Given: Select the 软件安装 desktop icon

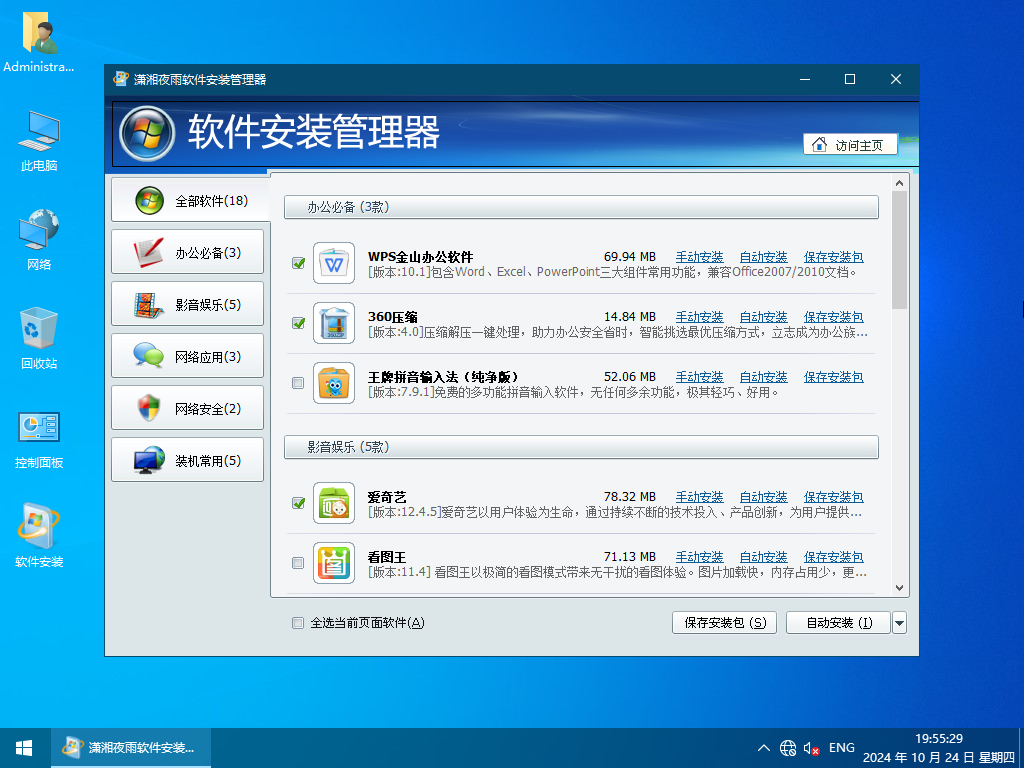Looking at the screenshot, I should tap(39, 536).
